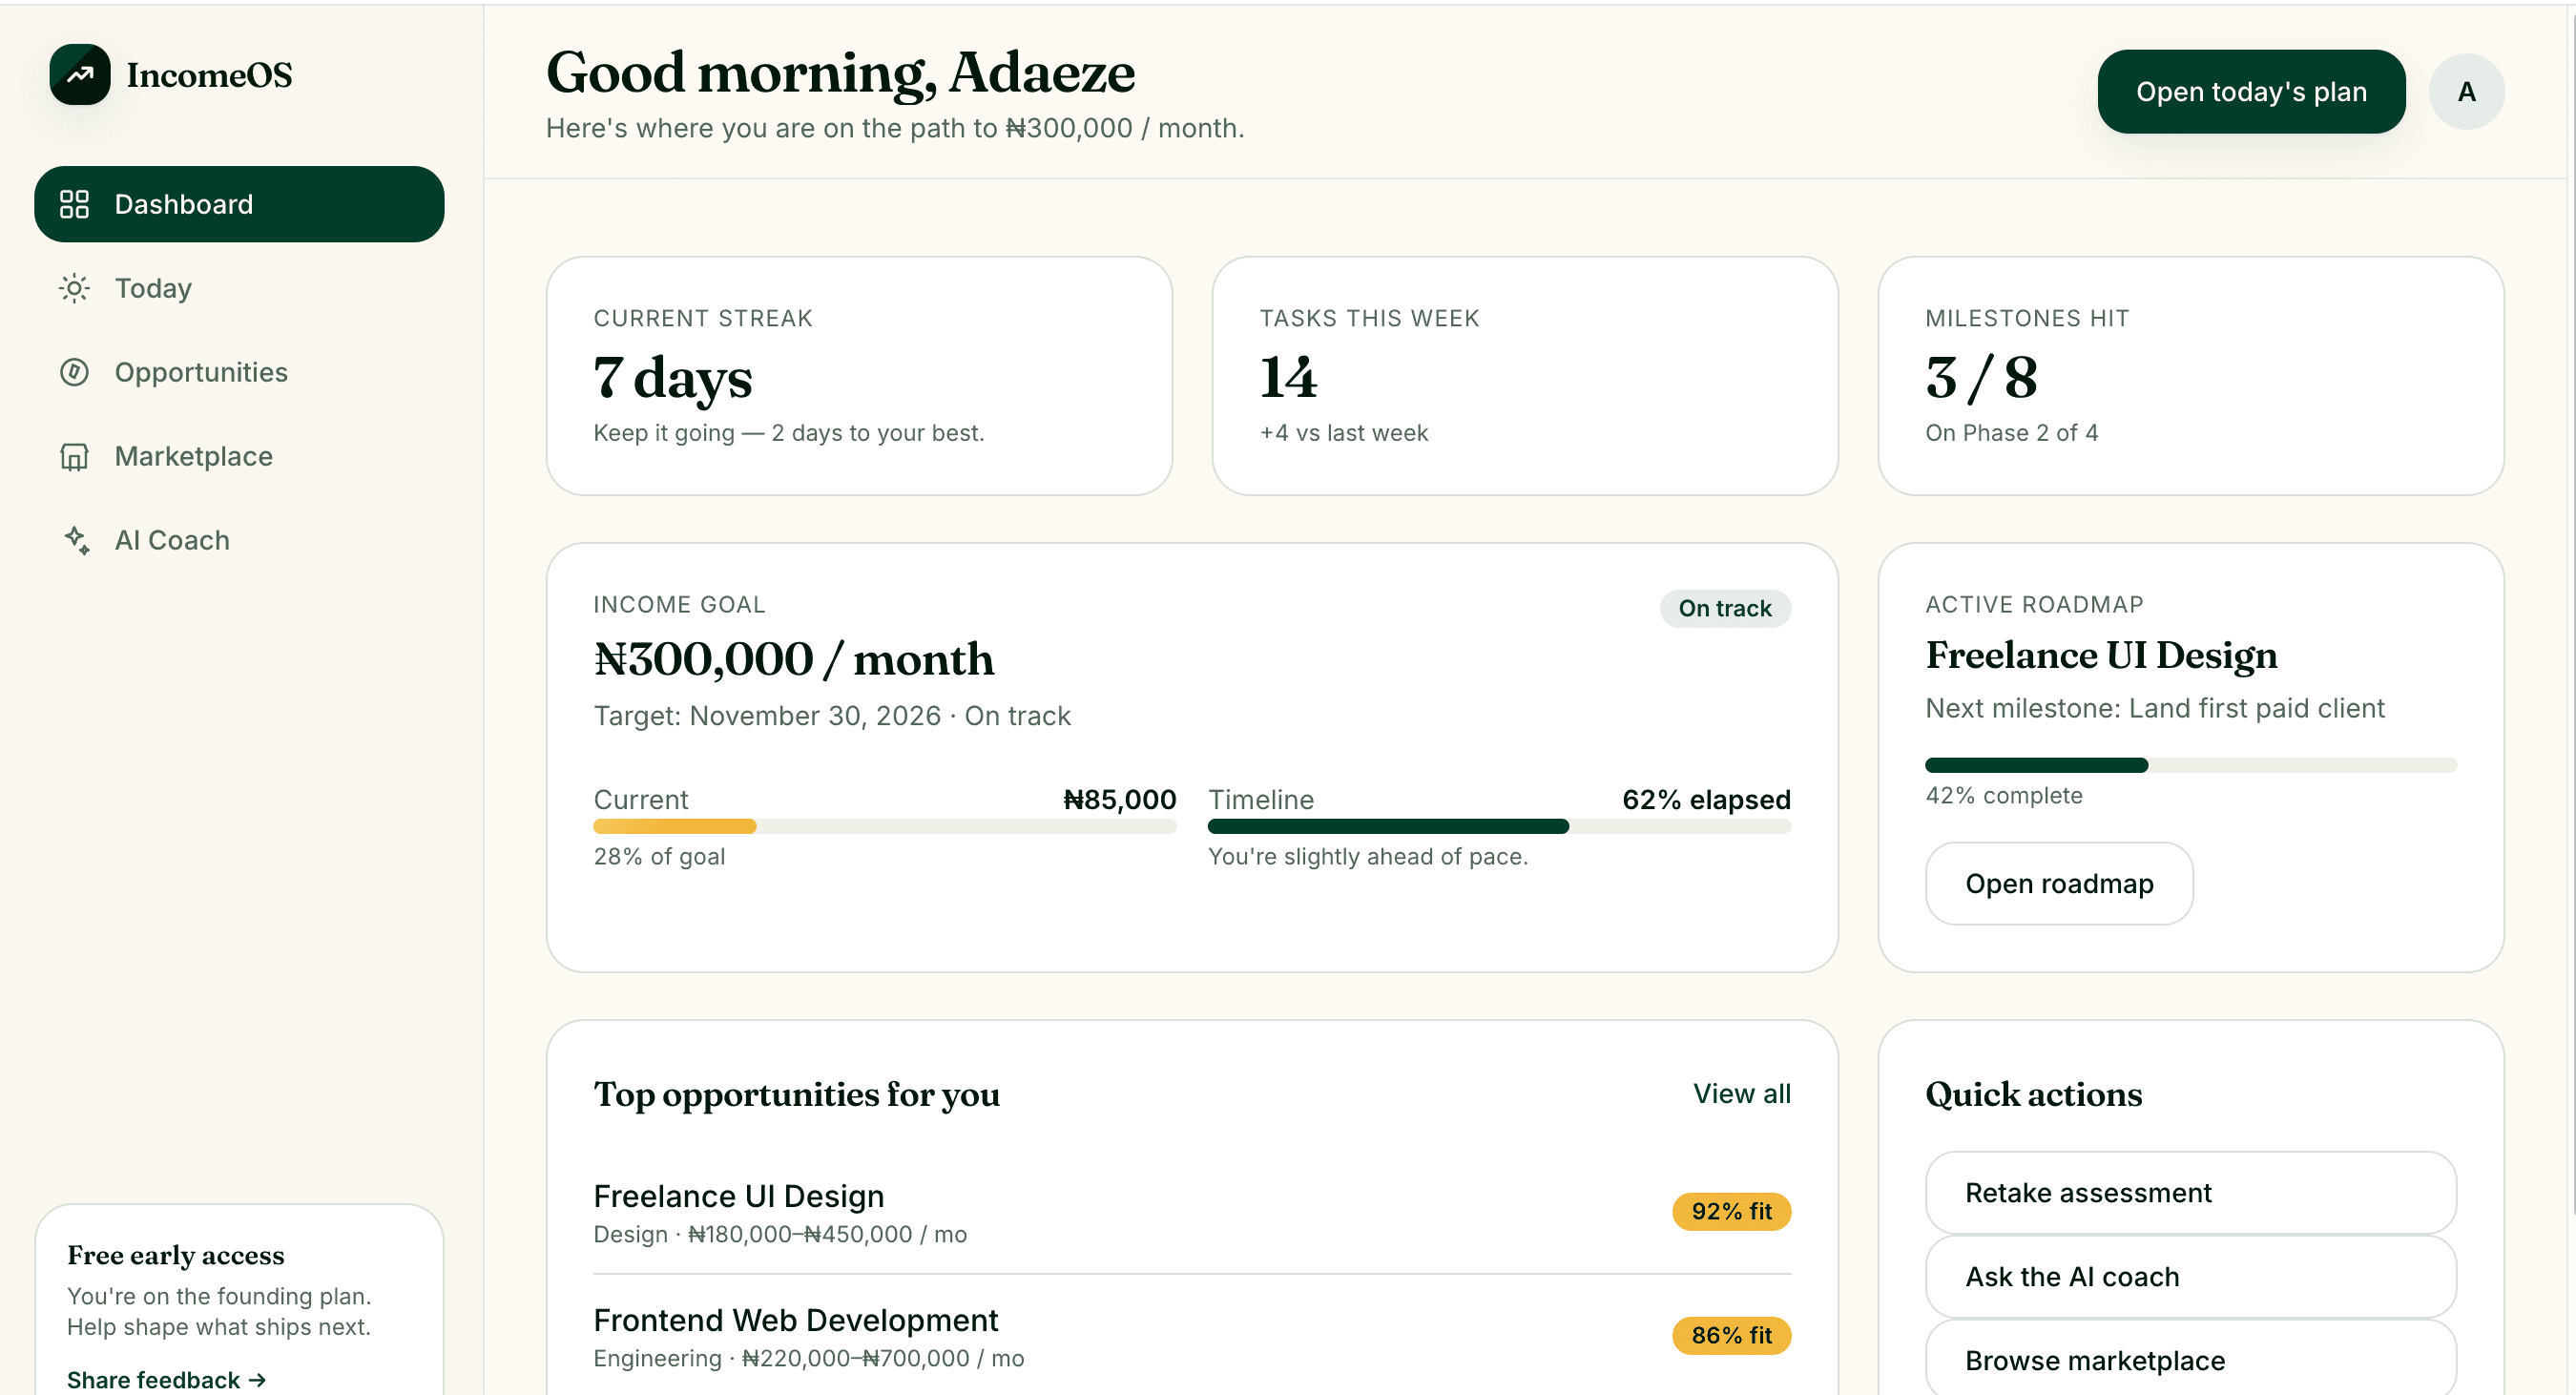Screen dimensions: 2576x1395
Task: Open the Freelance UI Design opportunity row
Action: 1192,1212
